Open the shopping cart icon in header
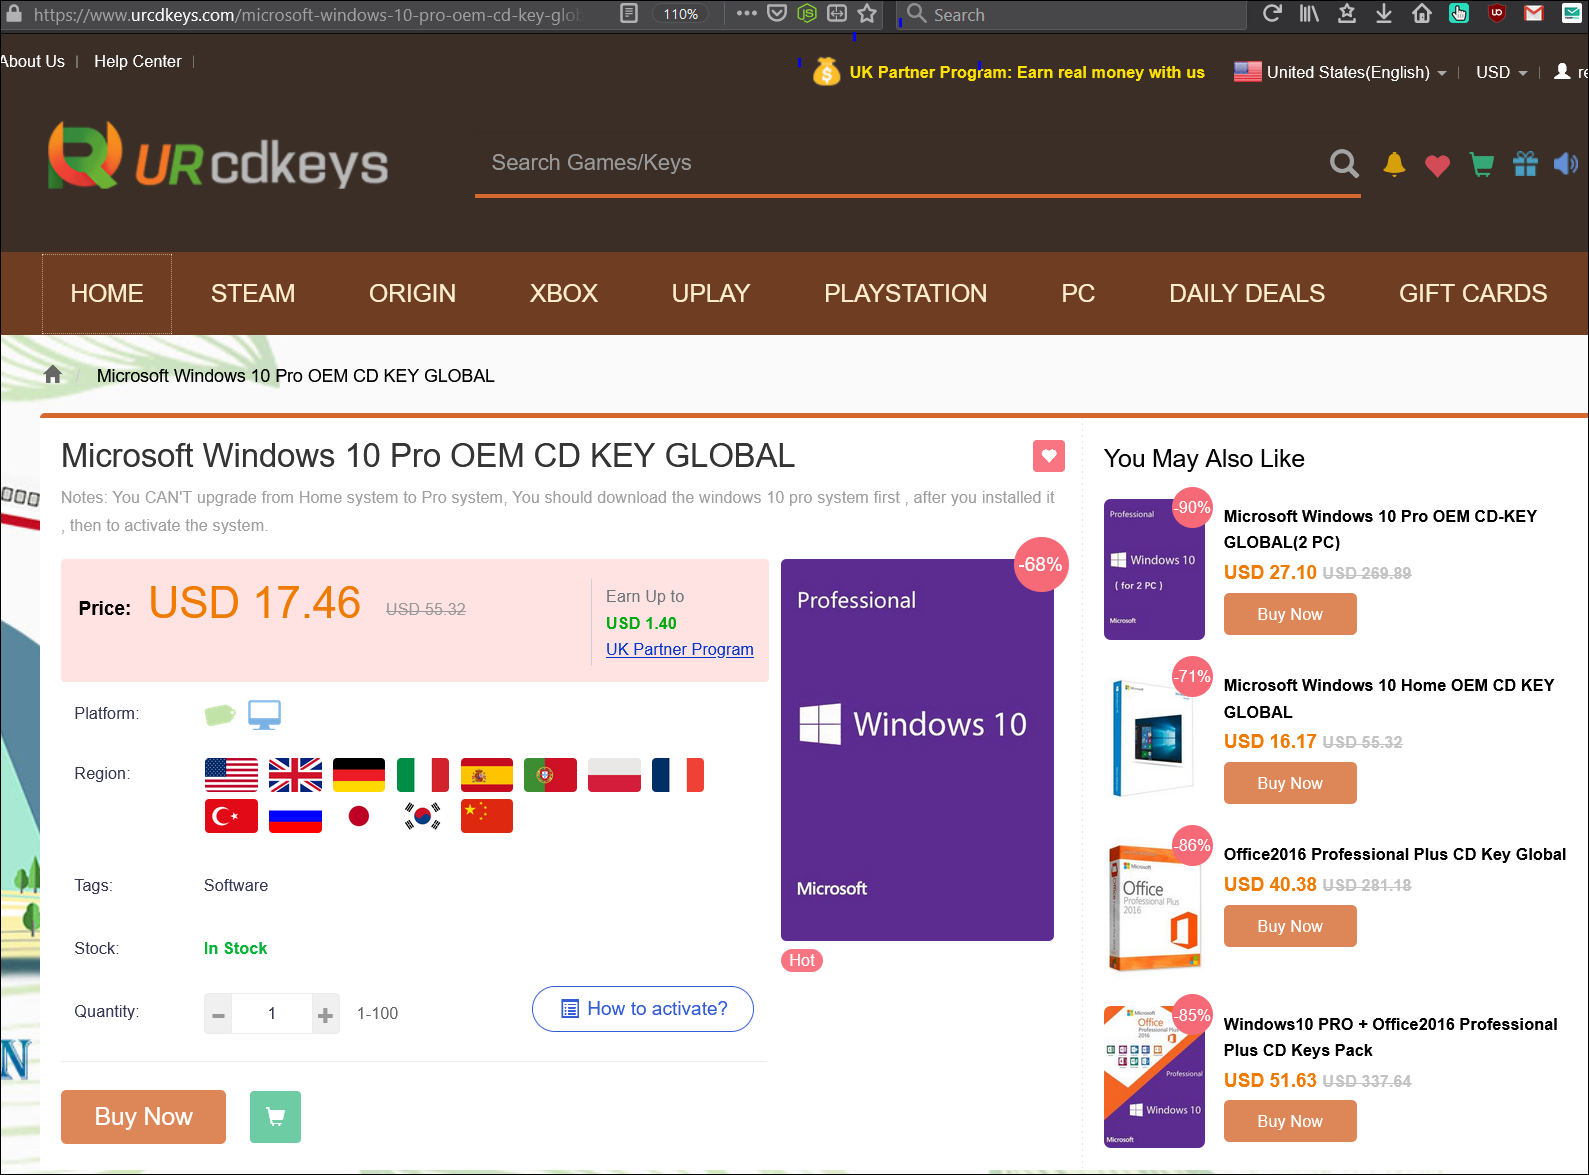The width and height of the screenshot is (1589, 1175). [x=1482, y=164]
